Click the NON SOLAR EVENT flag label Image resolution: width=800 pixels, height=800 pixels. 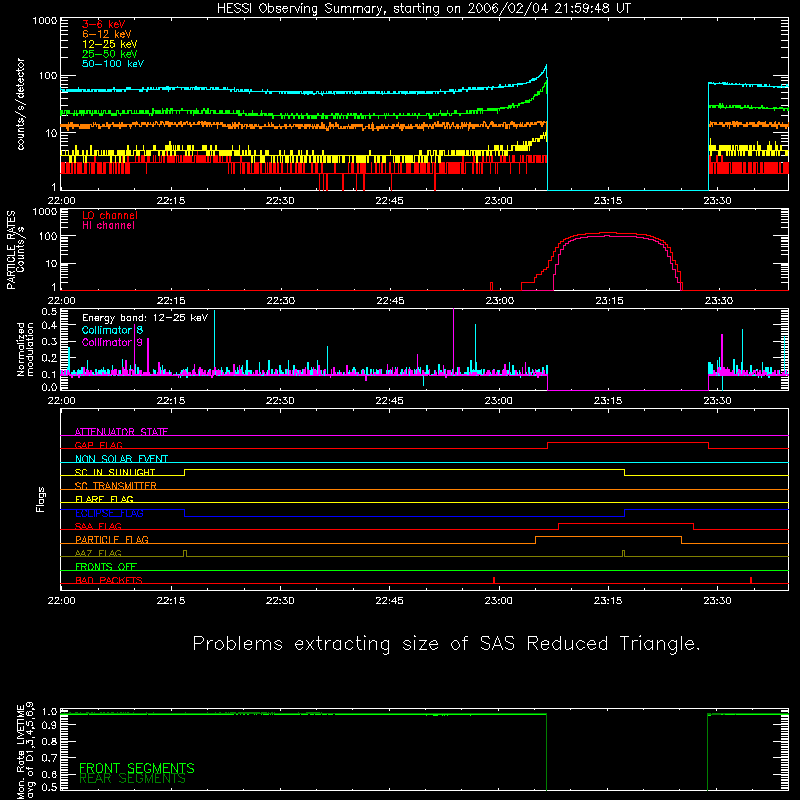pos(121,459)
